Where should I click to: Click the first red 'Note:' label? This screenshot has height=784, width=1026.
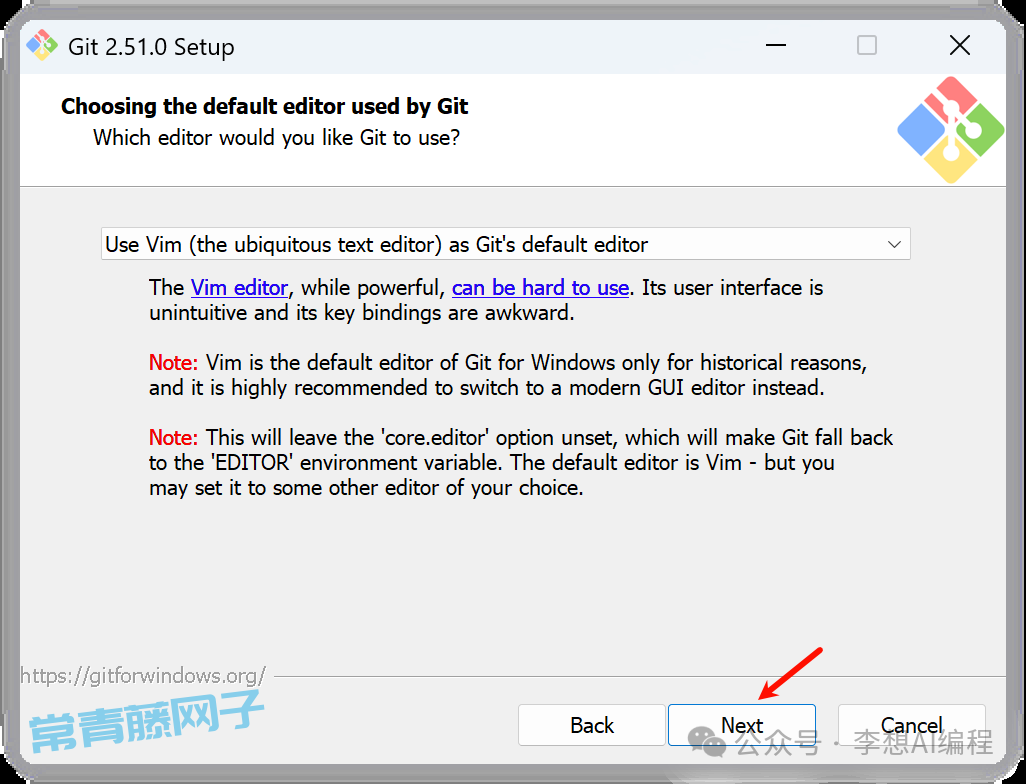(x=174, y=362)
